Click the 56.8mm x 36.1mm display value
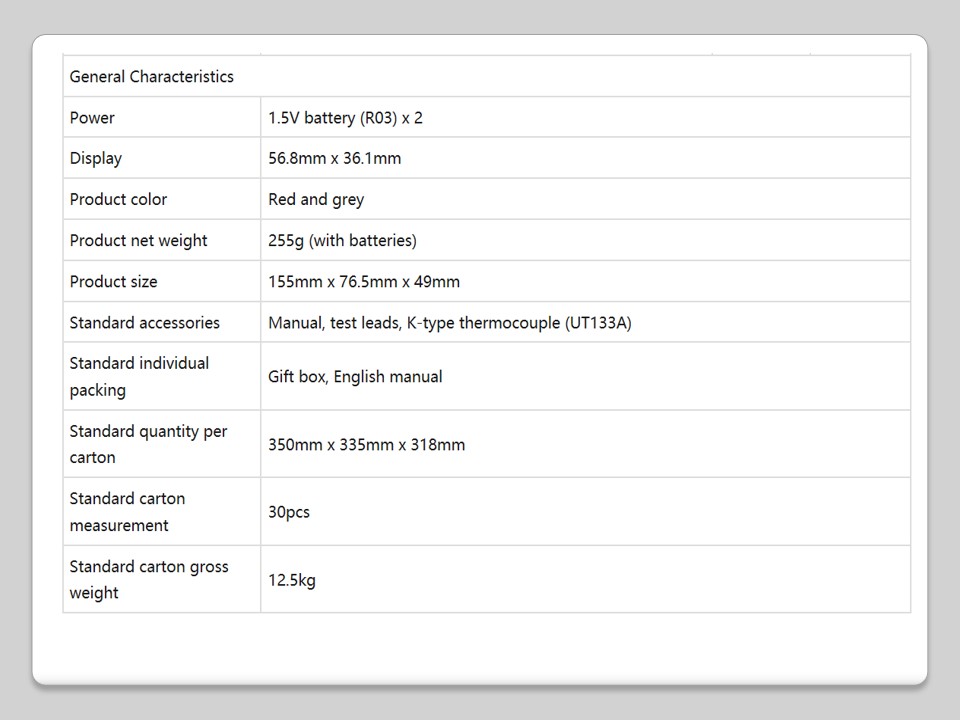The width and height of the screenshot is (960, 720). pyautogui.click(x=334, y=158)
